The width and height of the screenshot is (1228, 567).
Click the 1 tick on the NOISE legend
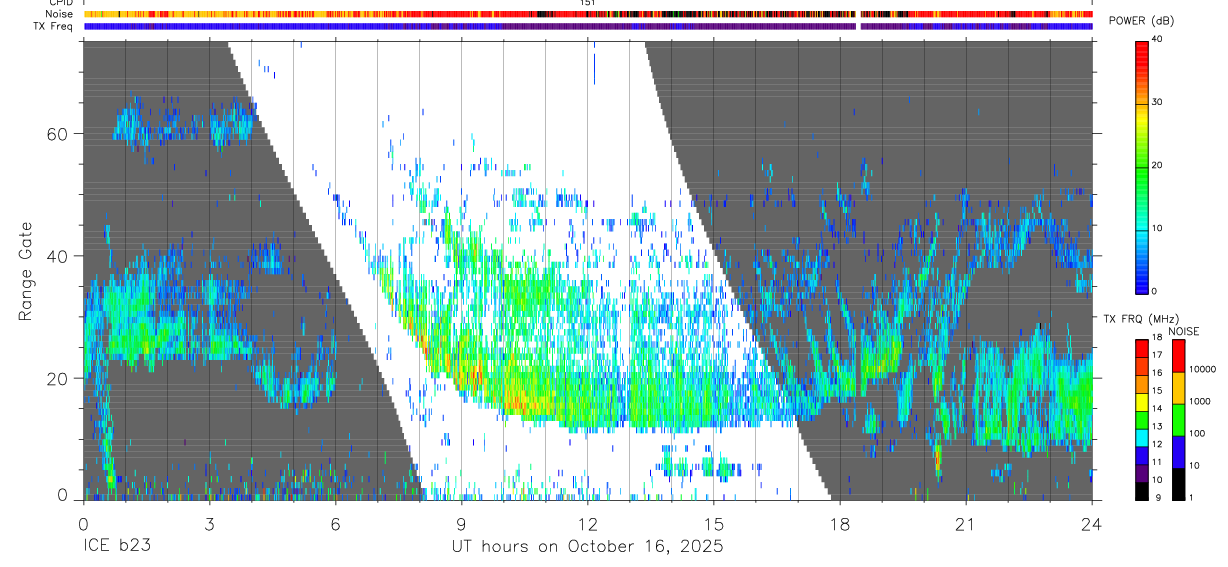[x=1191, y=498]
